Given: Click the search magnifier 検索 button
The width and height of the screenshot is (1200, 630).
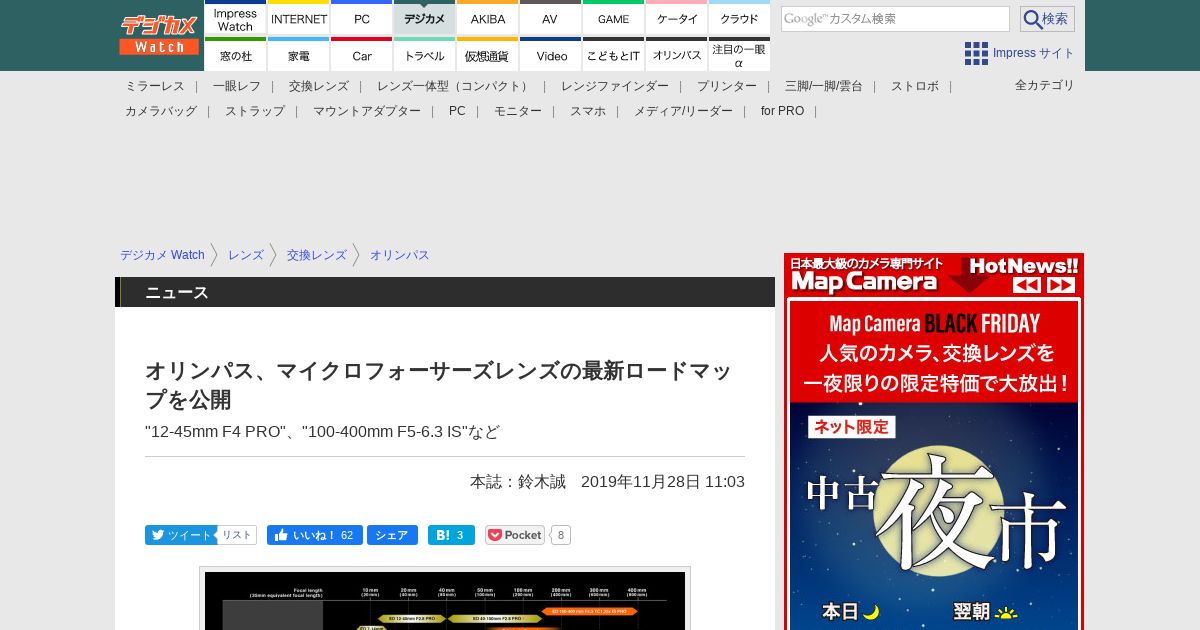Looking at the screenshot, I should tap(1047, 19).
